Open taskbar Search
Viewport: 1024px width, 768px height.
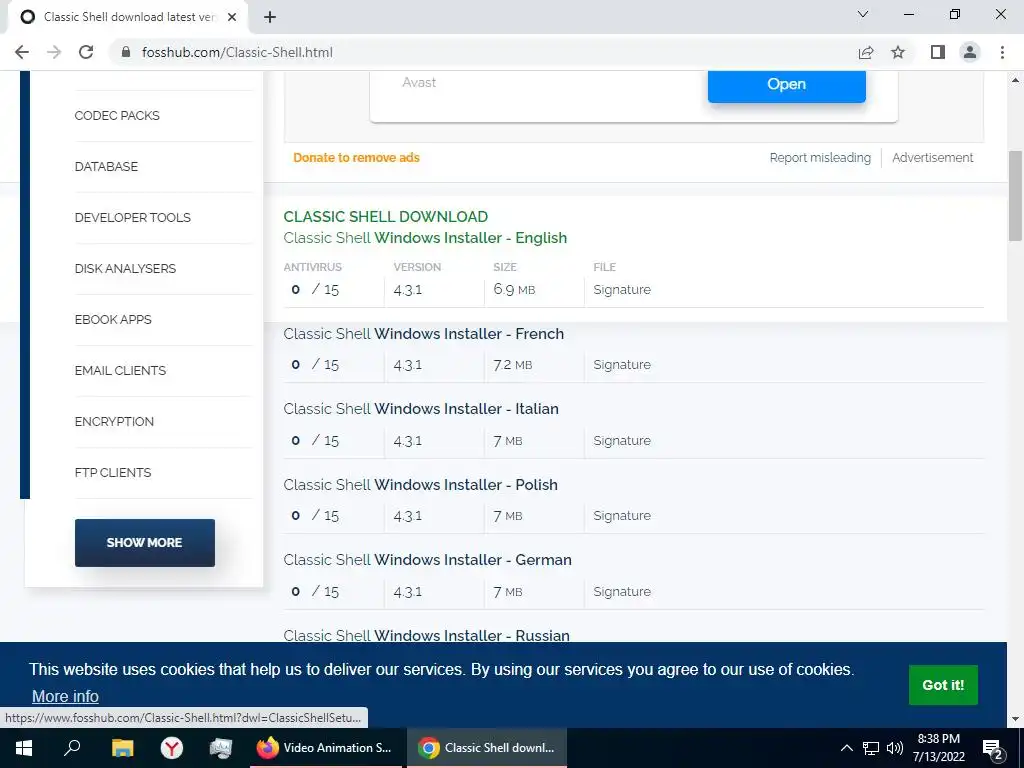(72, 748)
